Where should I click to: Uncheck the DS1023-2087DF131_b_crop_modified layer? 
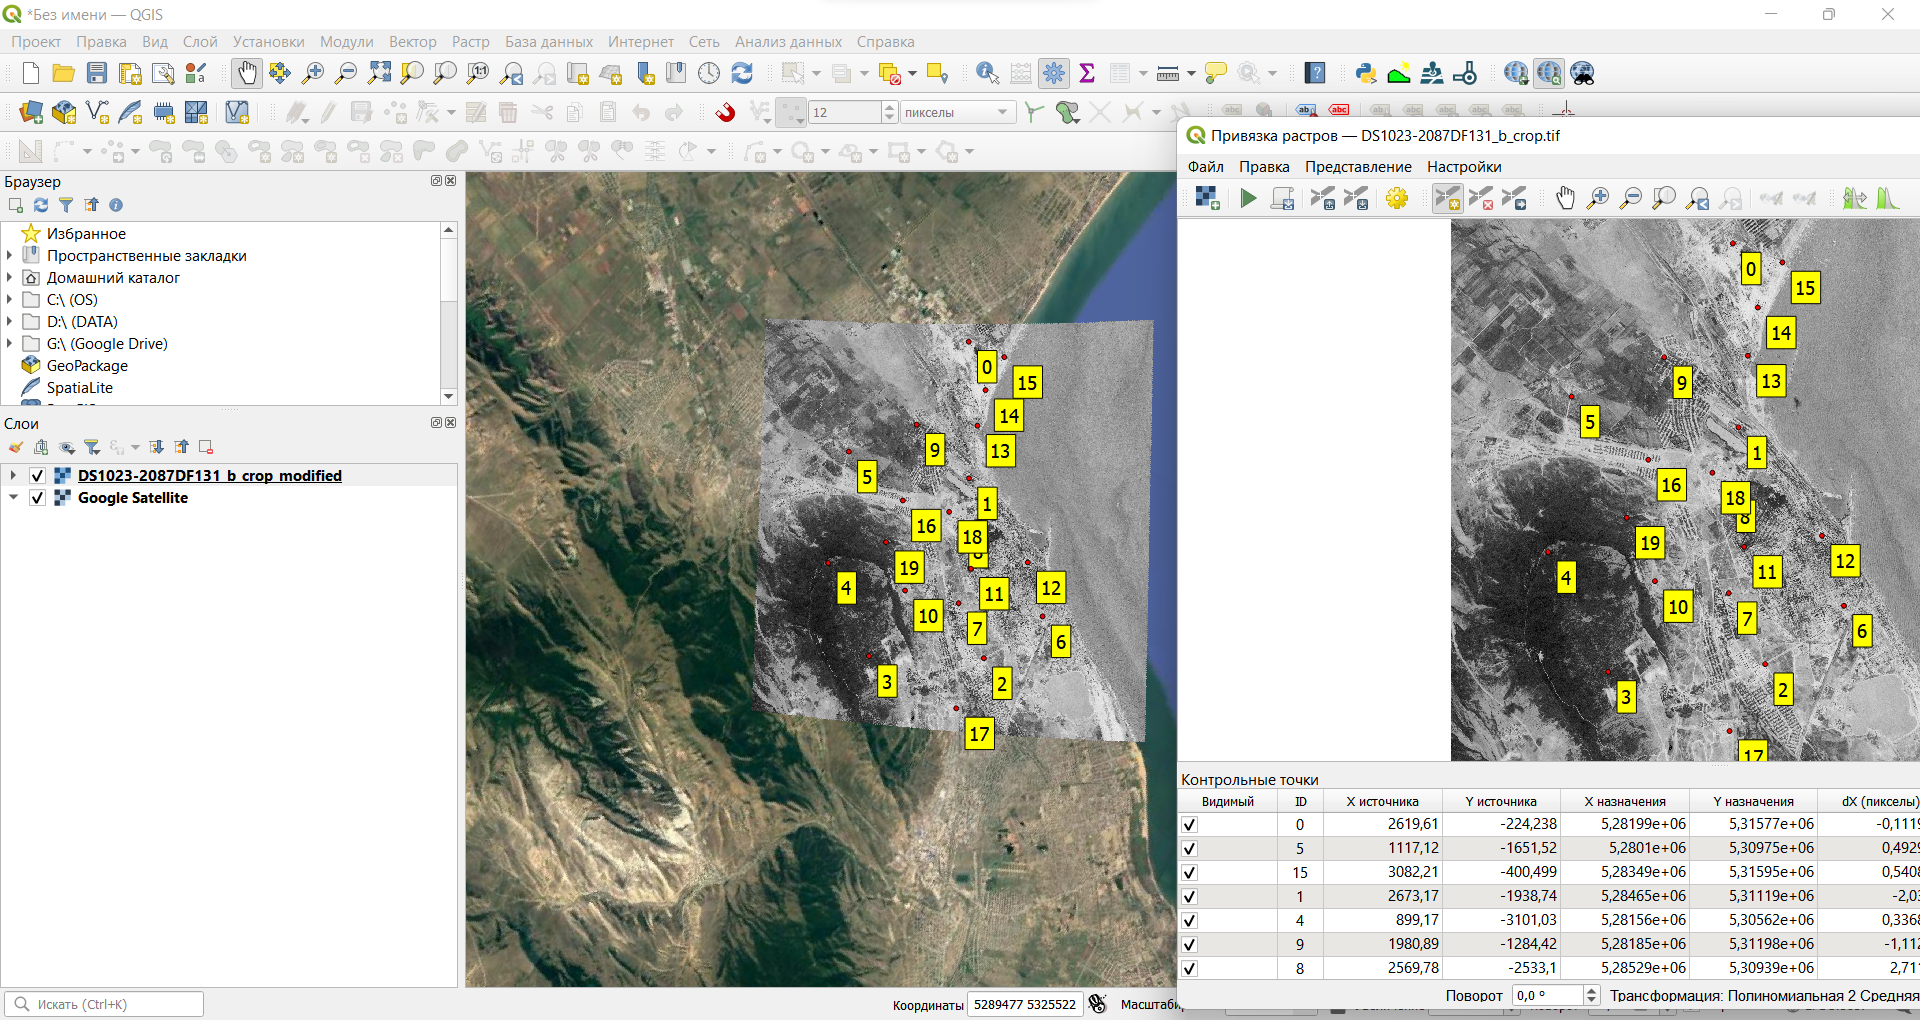tap(38, 476)
